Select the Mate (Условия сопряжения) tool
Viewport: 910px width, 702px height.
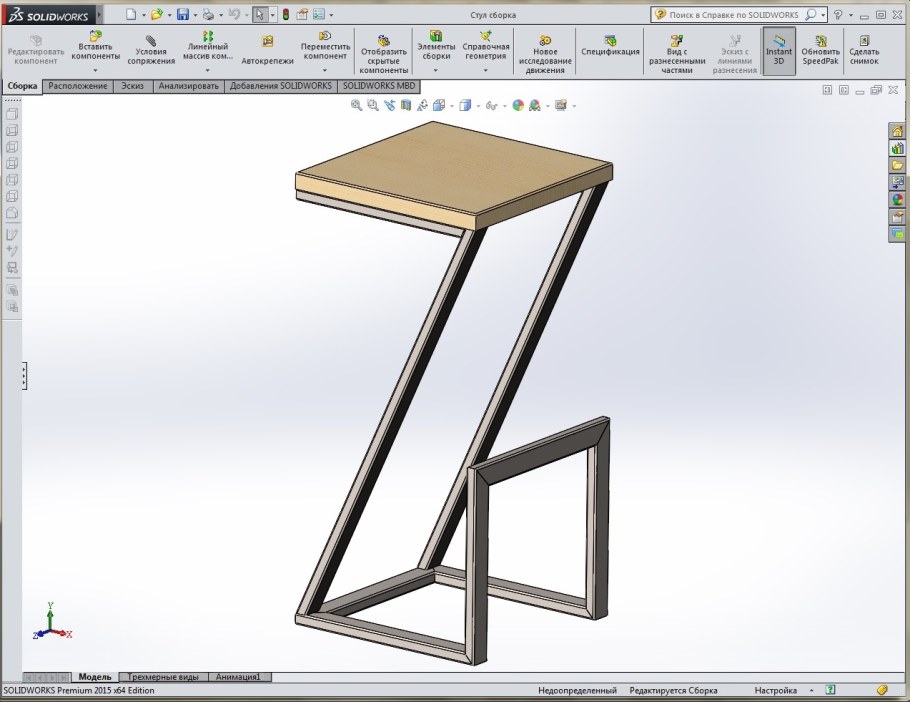(x=150, y=40)
